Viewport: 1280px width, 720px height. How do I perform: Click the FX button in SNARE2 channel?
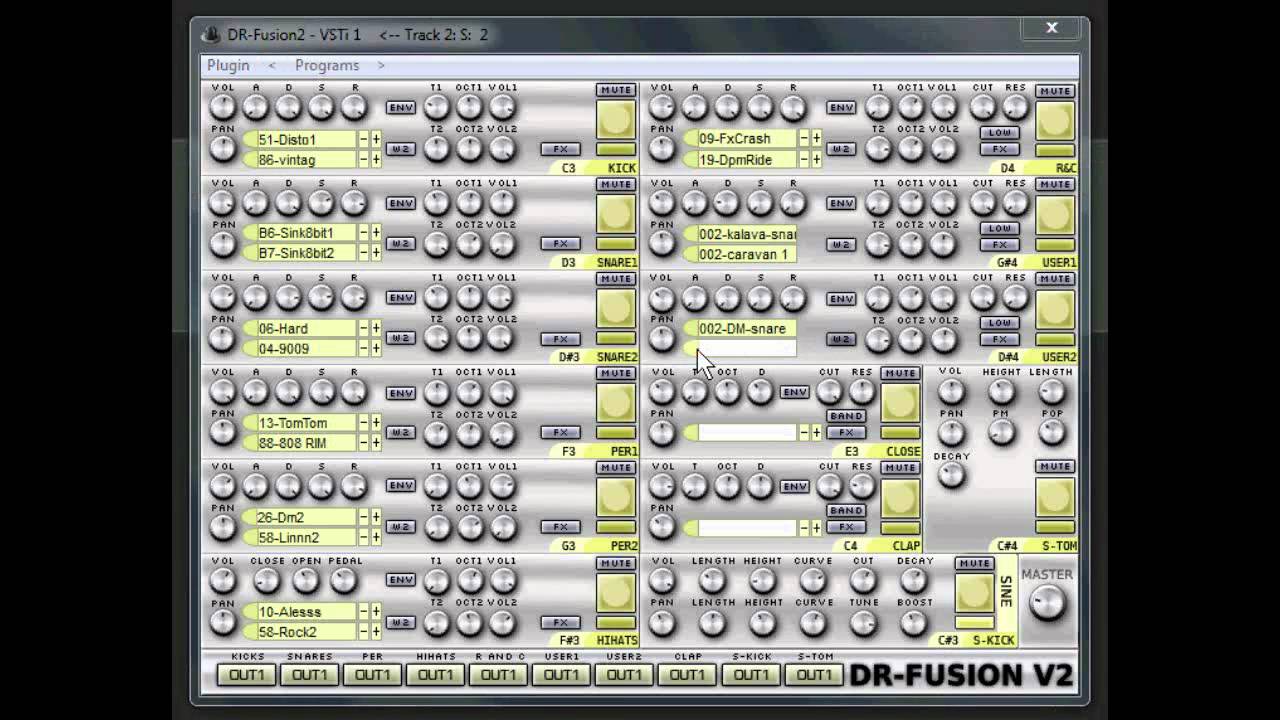tap(561, 338)
